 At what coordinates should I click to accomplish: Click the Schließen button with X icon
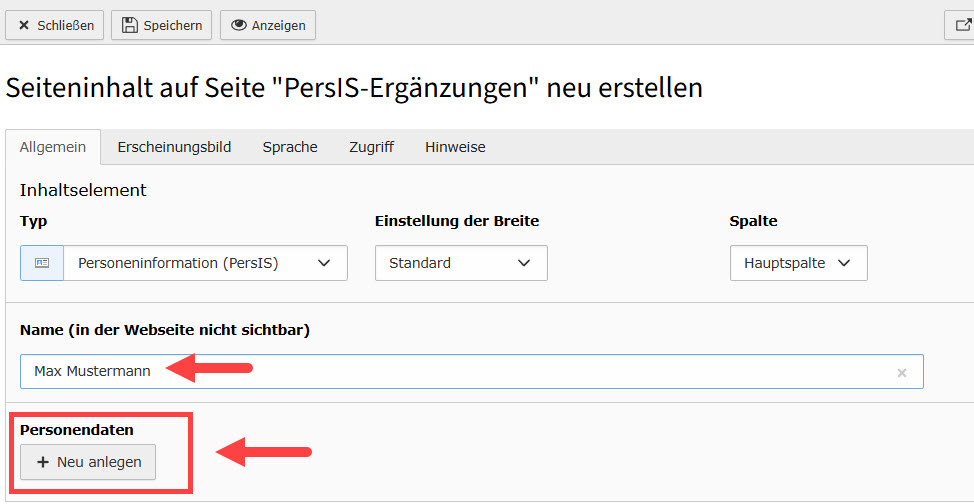pyautogui.click(x=56, y=25)
